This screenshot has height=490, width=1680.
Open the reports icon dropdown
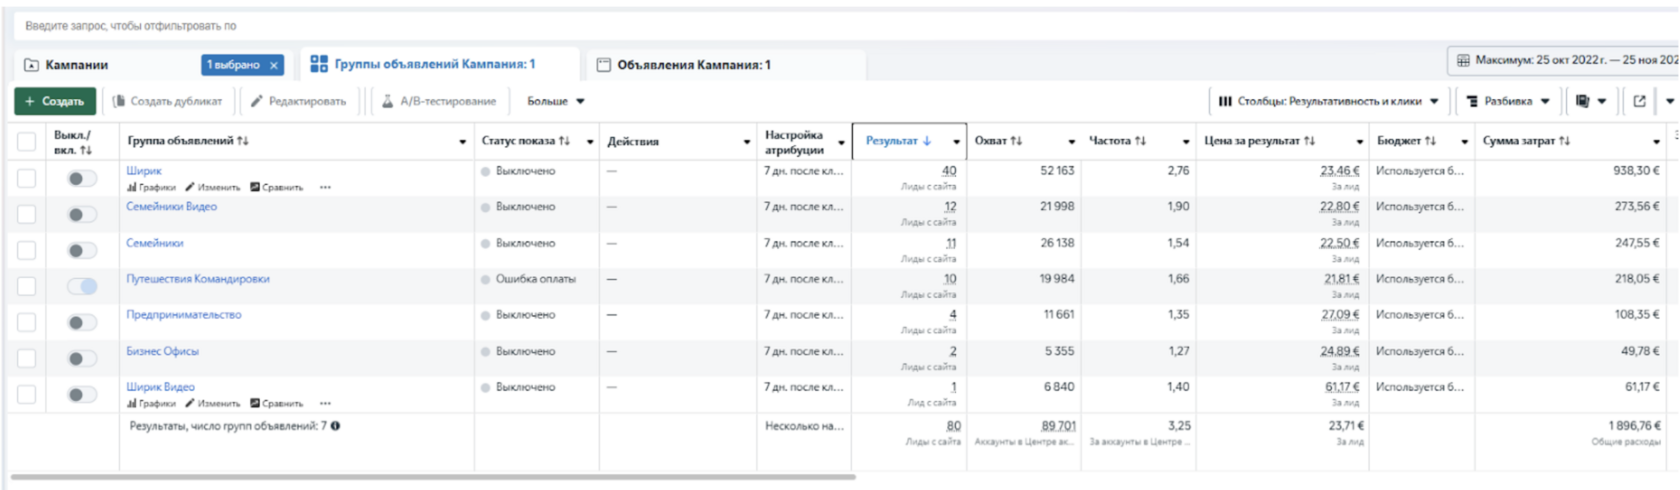point(1589,101)
